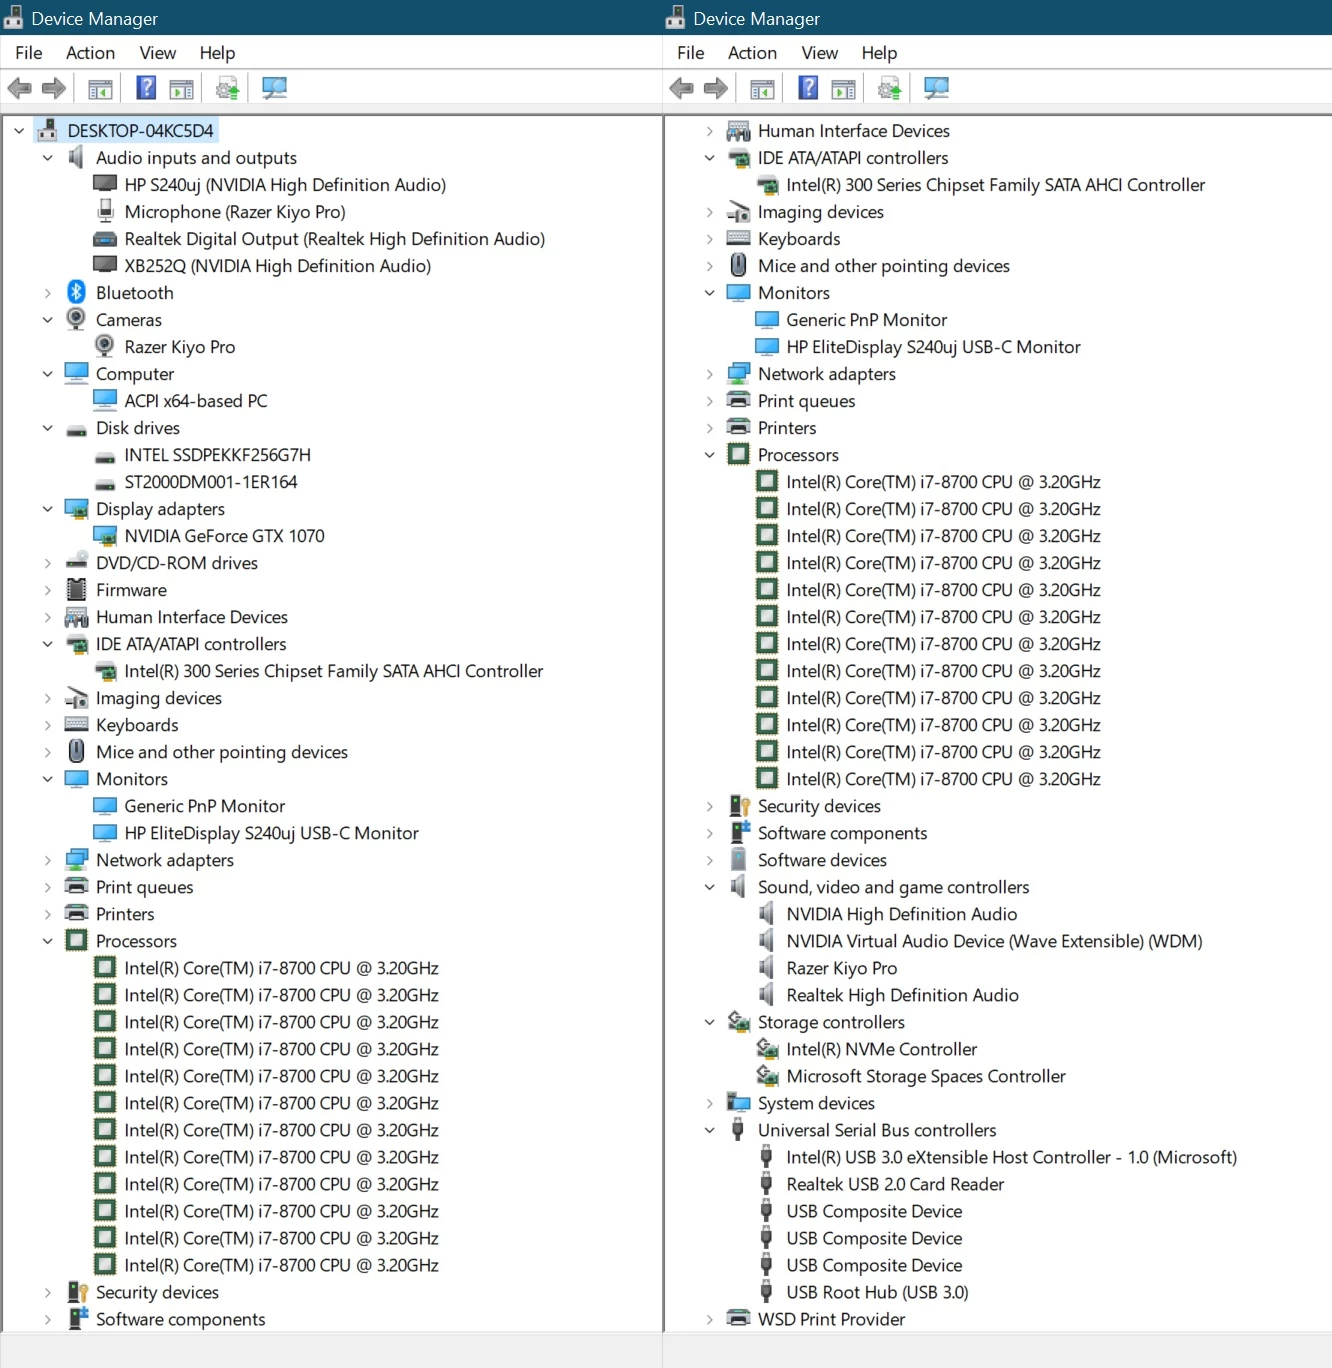
Task: Click Back arrow in left Device Manager toolbar
Action: pyautogui.click(x=19, y=88)
